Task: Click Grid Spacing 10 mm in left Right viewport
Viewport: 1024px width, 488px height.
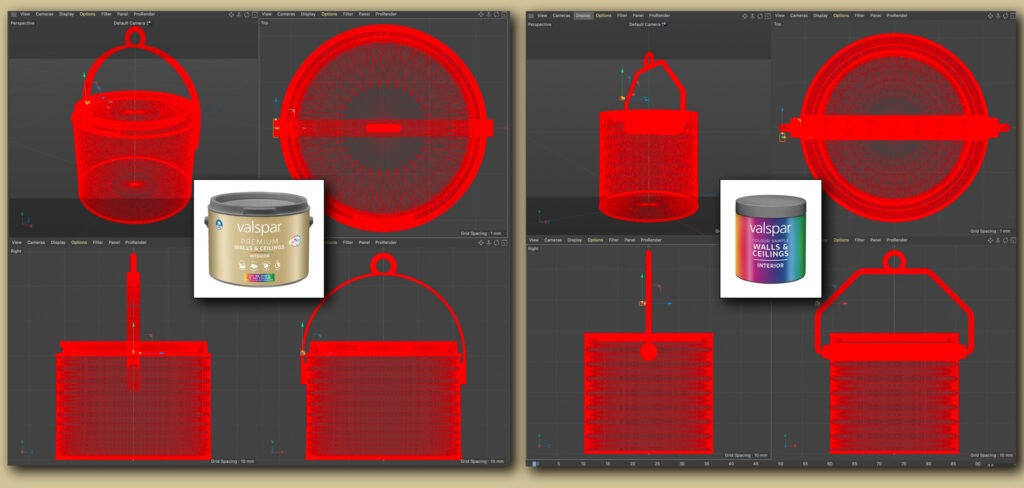Action: [232, 461]
